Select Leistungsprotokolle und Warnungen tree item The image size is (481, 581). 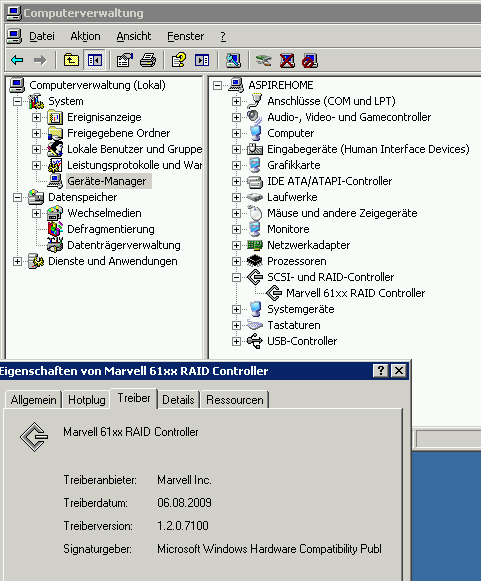tap(134, 165)
